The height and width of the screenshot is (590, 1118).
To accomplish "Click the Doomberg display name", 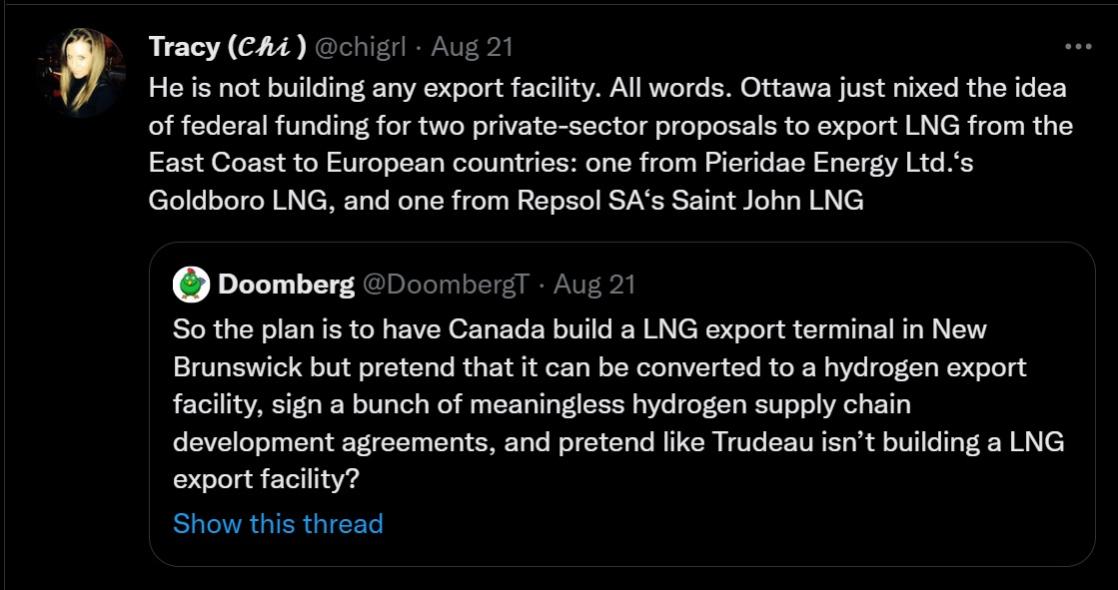I will (x=286, y=285).
